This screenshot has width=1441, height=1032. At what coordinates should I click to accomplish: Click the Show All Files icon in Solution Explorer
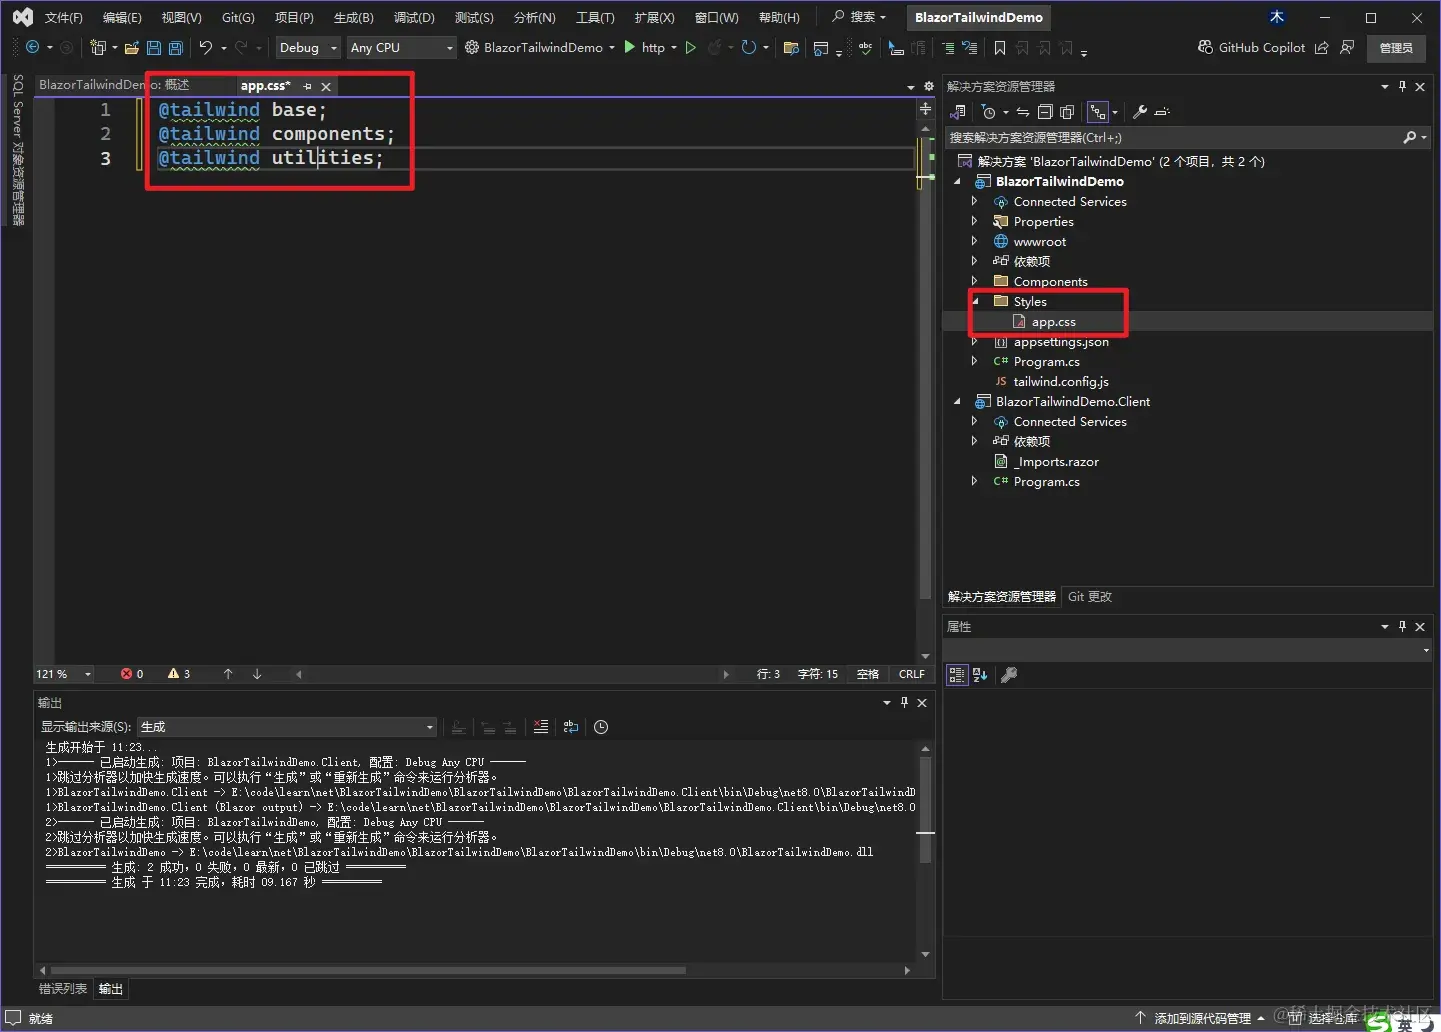coord(1067,112)
